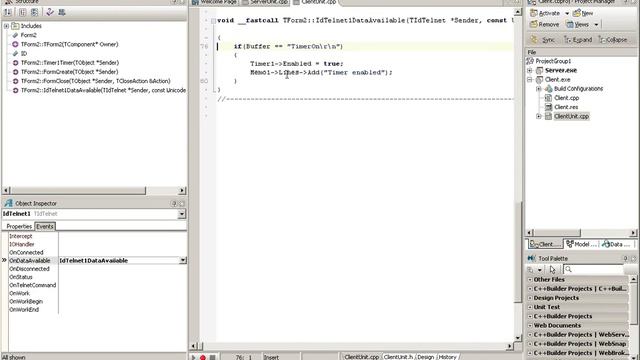Click the Remove button in Project Manager

coord(544,24)
